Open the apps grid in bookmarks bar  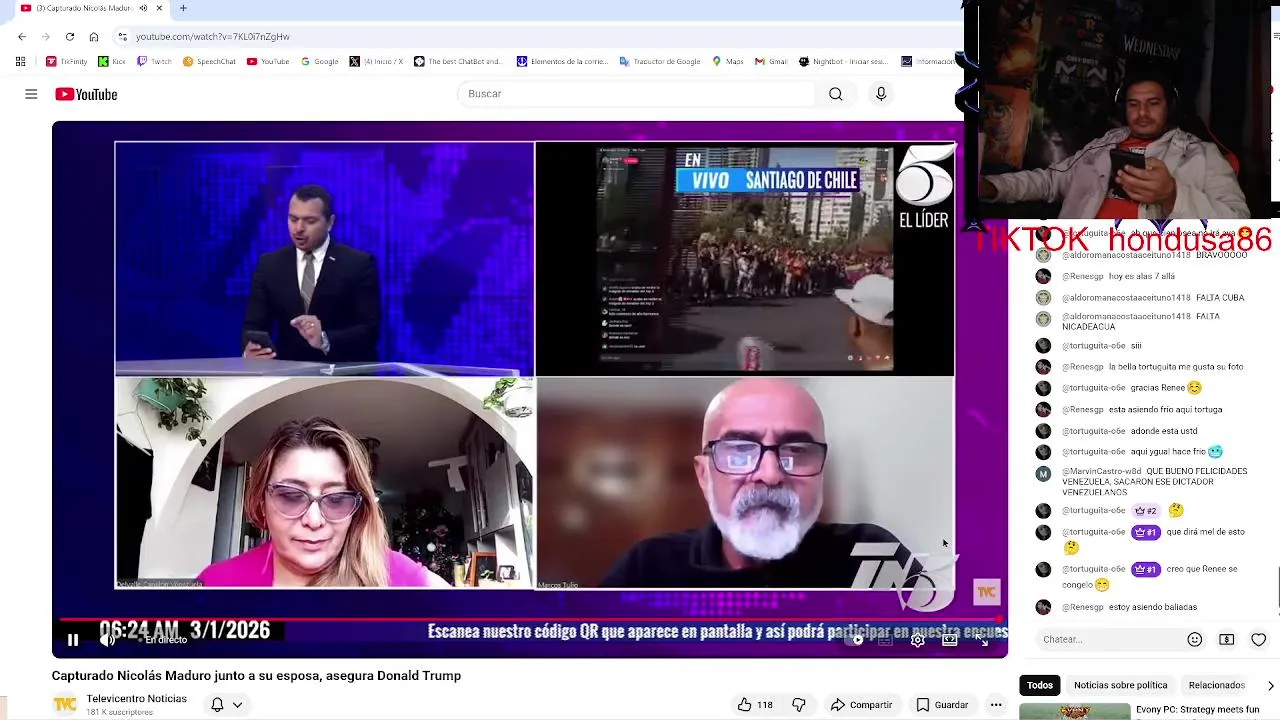click(20, 62)
